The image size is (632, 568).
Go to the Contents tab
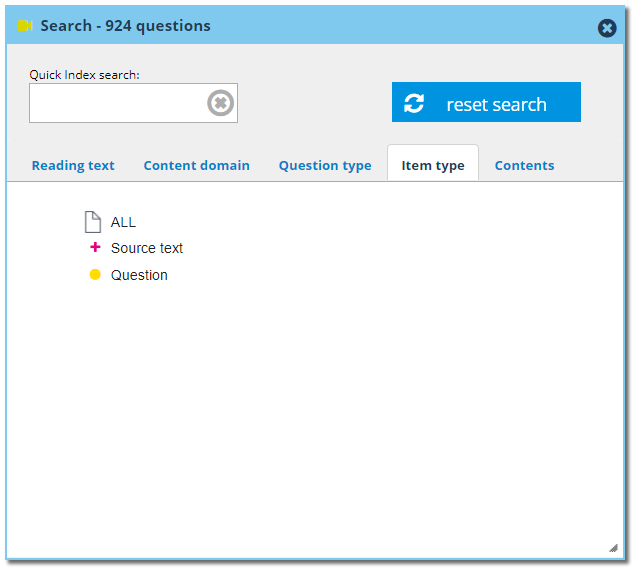524,165
